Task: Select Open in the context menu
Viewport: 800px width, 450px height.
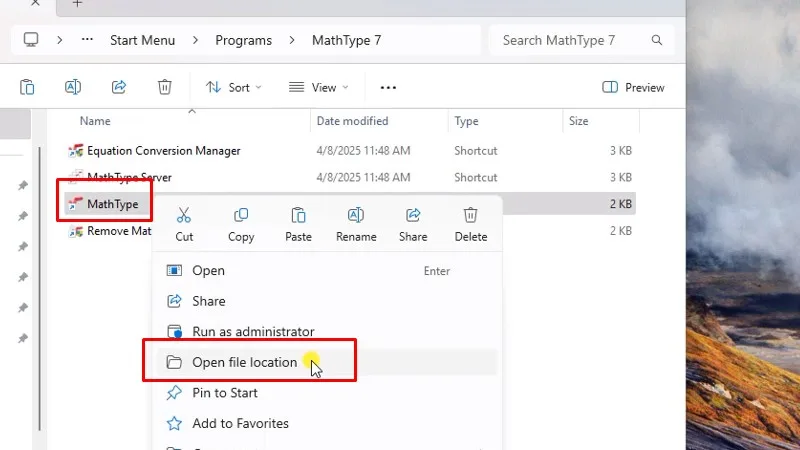Action: (x=327, y=270)
